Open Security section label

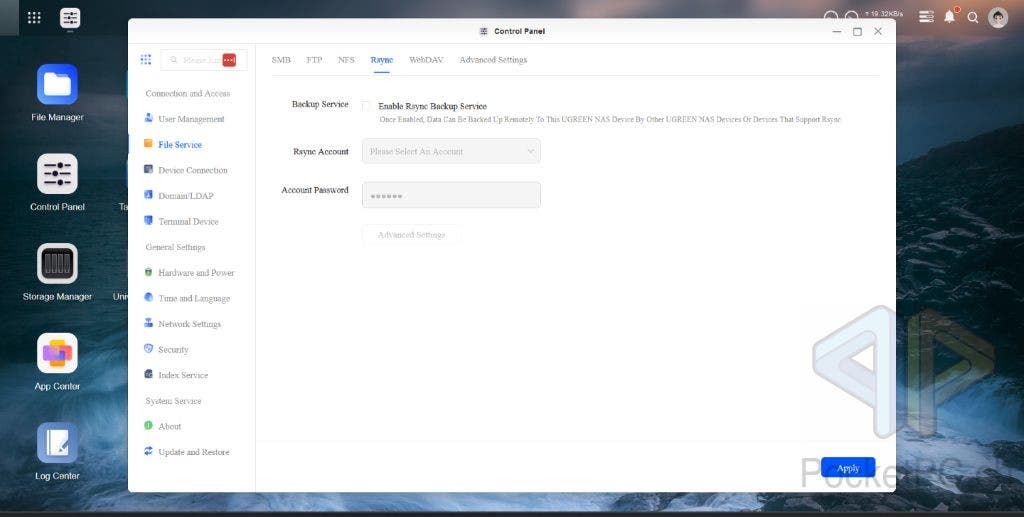[173, 349]
